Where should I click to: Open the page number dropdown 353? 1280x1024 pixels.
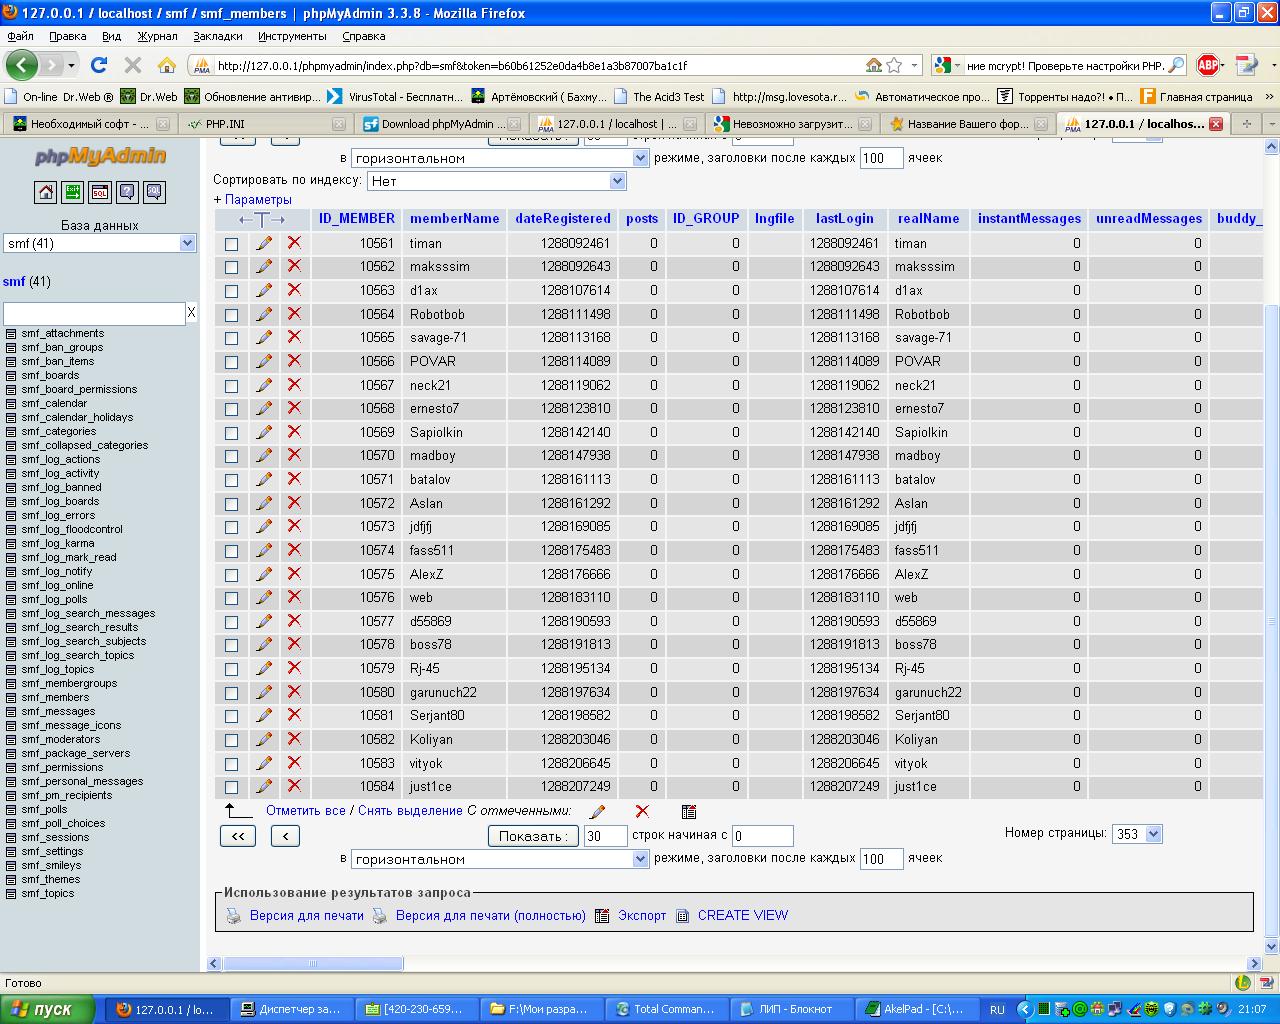click(x=1137, y=834)
